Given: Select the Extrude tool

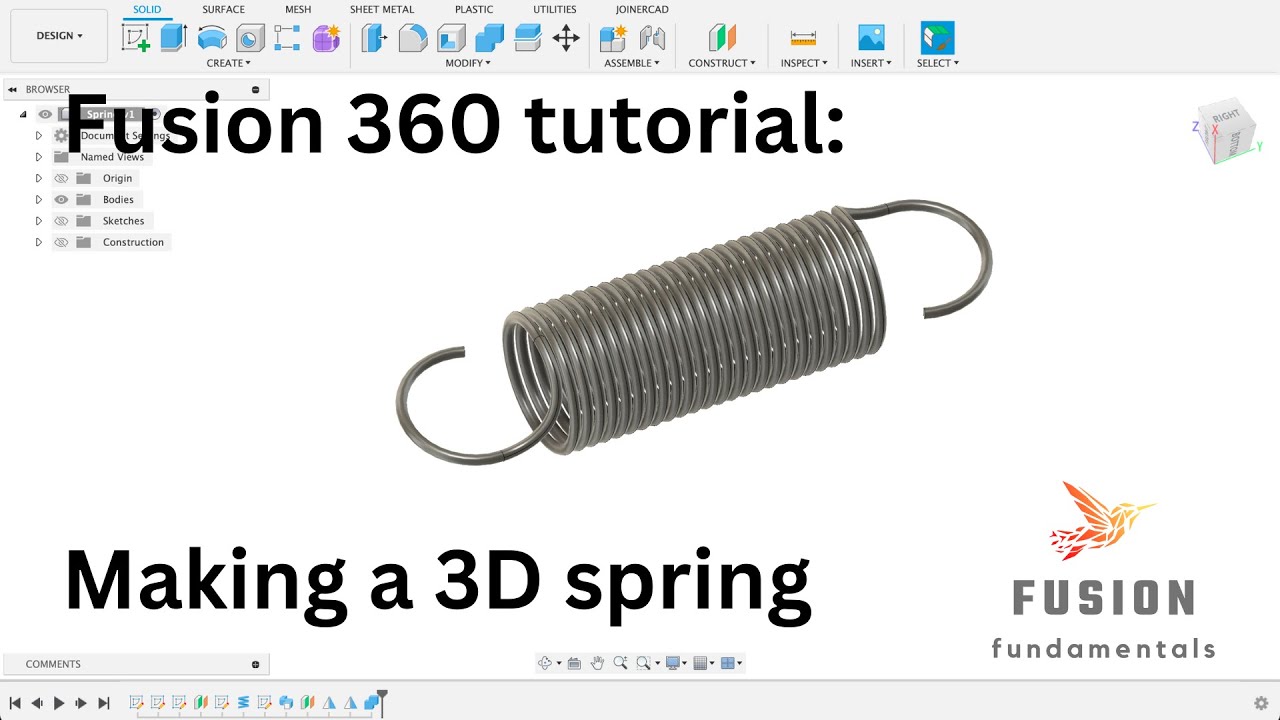Looking at the screenshot, I should coord(174,38).
